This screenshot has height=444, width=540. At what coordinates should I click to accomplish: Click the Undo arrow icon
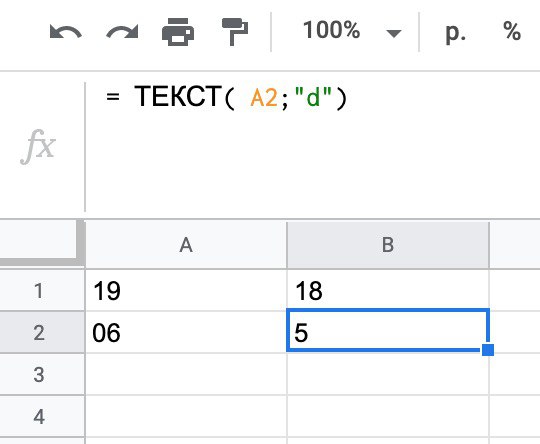click(x=65, y=32)
